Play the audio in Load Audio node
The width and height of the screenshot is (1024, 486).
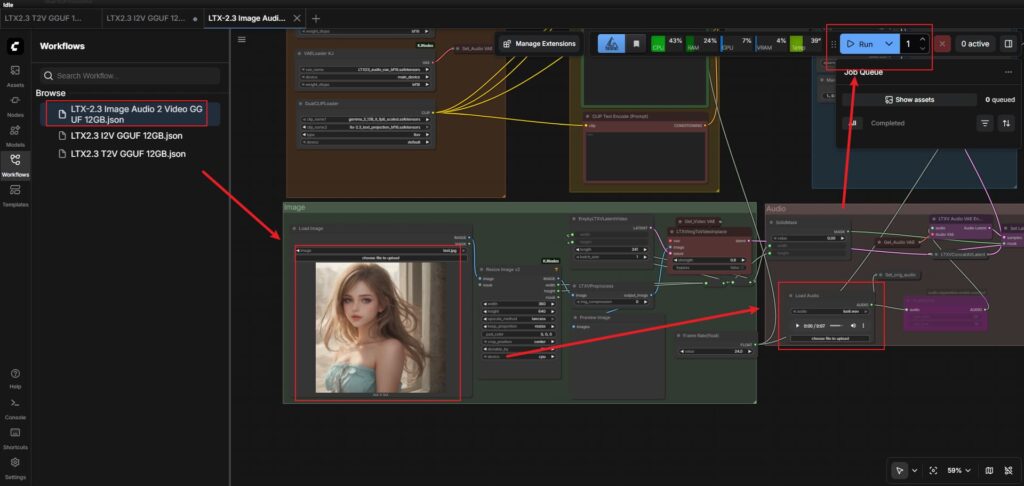coord(797,326)
